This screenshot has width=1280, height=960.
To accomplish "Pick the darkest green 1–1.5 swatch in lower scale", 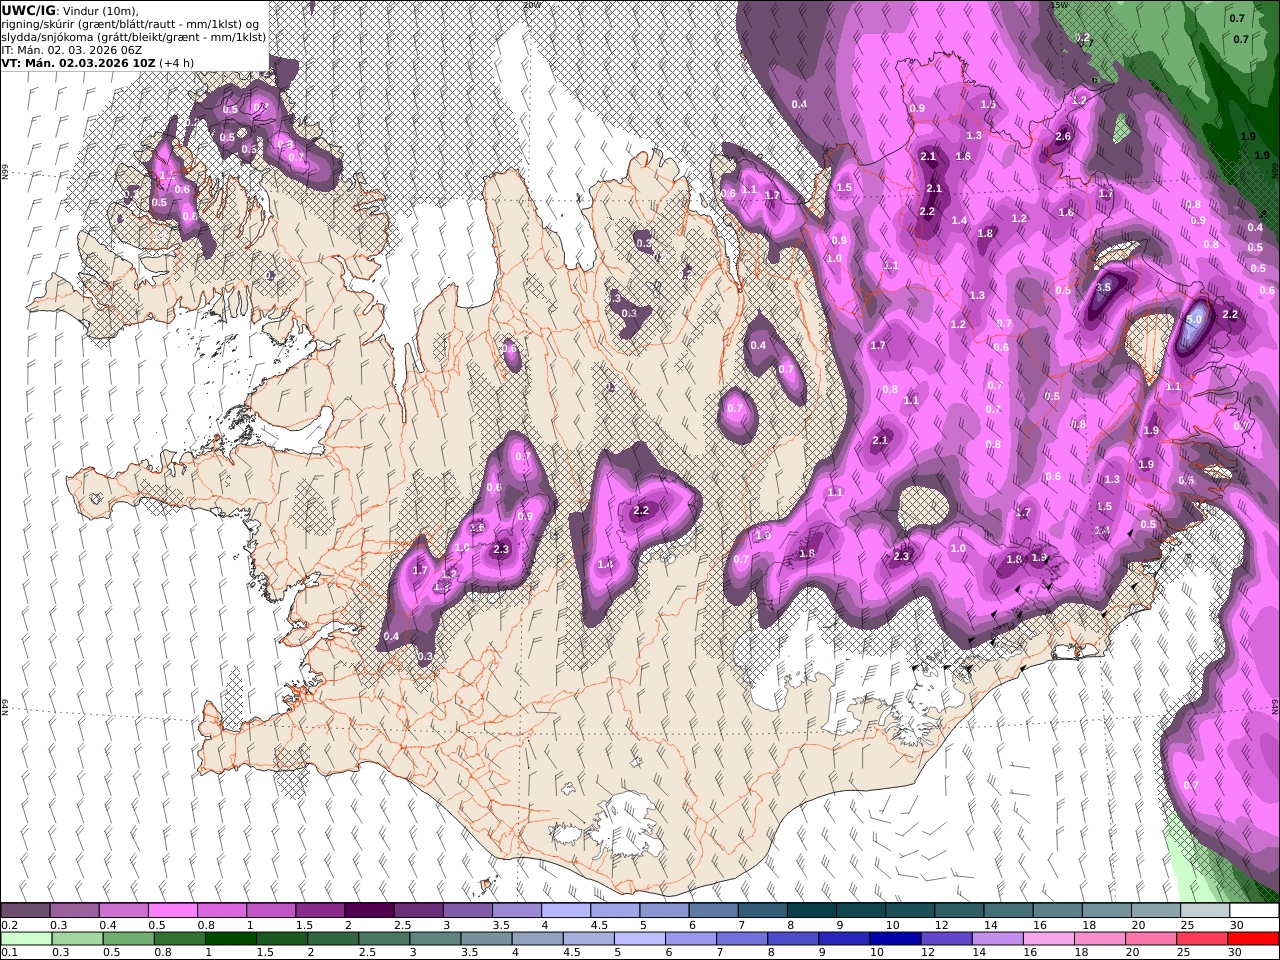I will coord(231,939).
